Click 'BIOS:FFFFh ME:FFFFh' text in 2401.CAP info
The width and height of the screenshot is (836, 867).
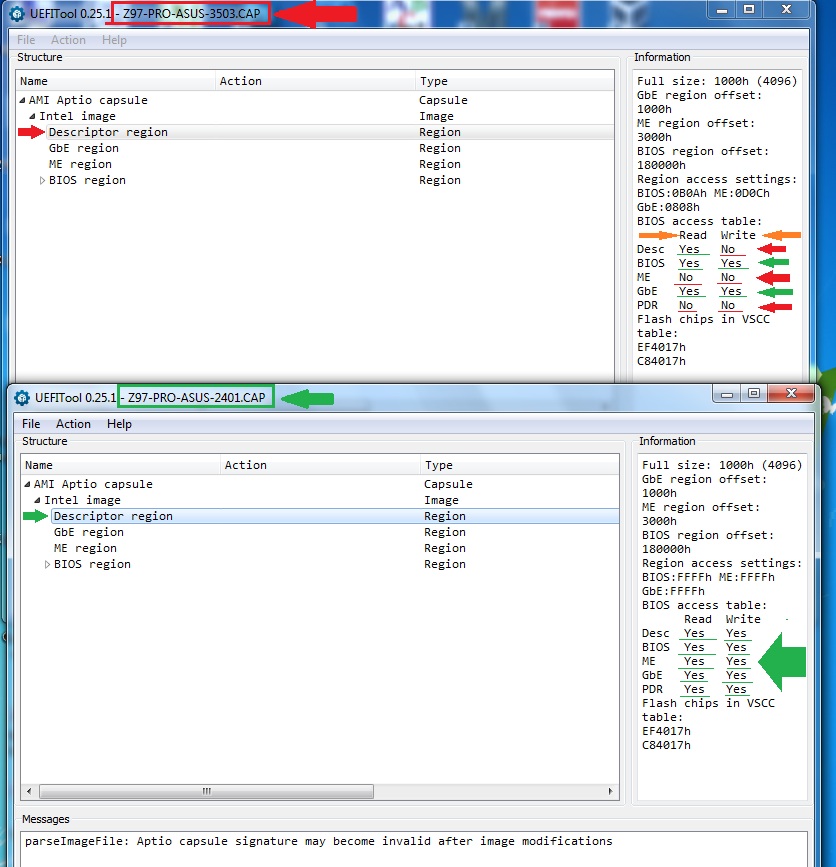tap(708, 577)
